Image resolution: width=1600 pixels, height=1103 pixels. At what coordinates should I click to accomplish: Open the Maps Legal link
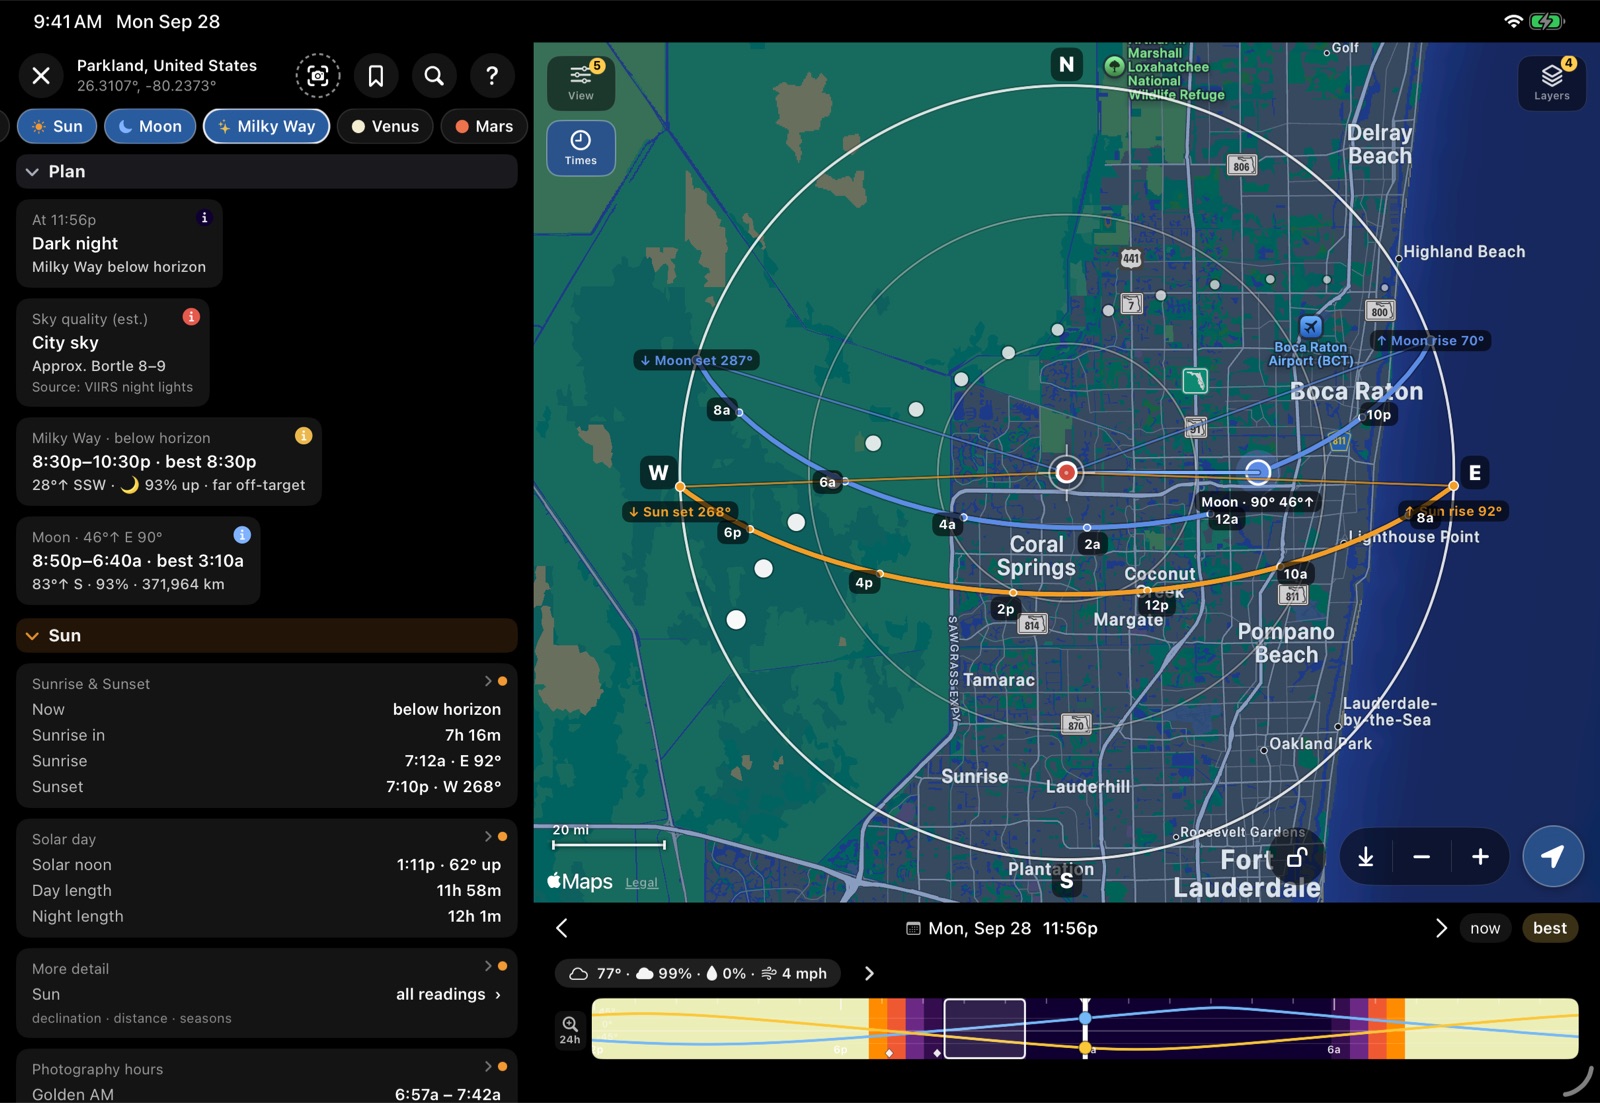(x=641, y=883)
